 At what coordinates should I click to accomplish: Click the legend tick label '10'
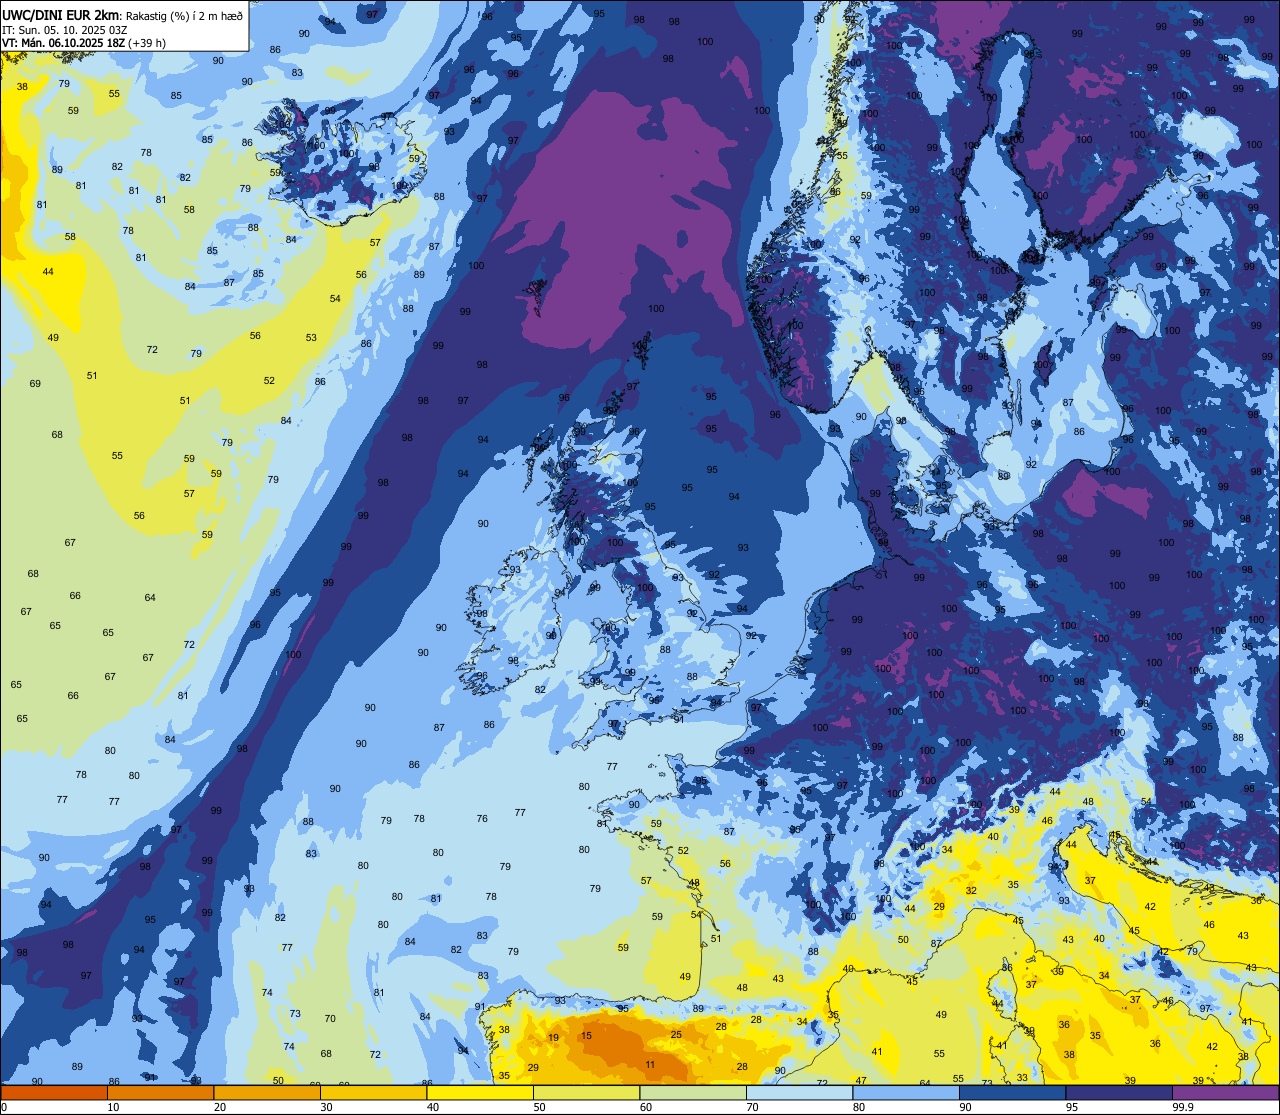click(113, 1107)
